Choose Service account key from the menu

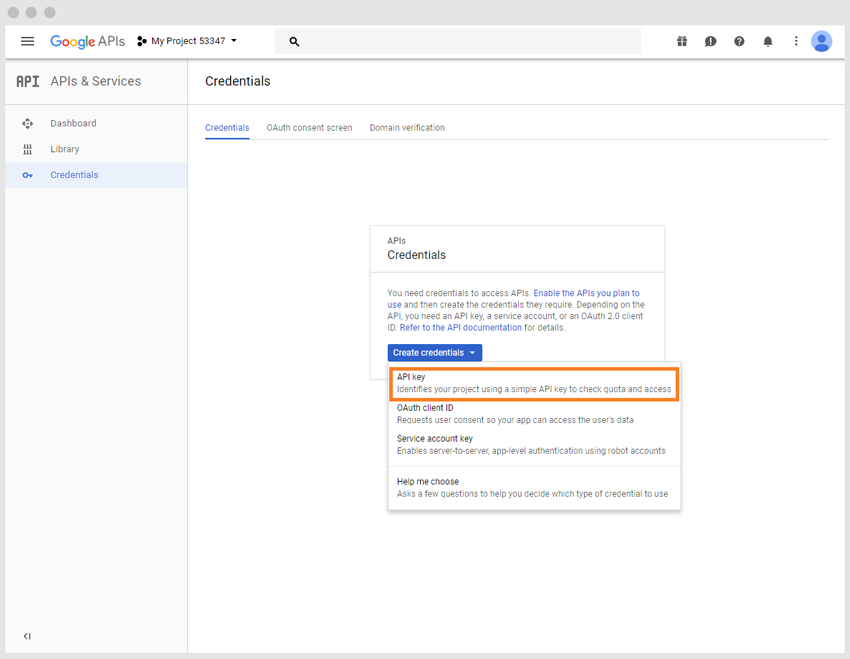(534, 445)
